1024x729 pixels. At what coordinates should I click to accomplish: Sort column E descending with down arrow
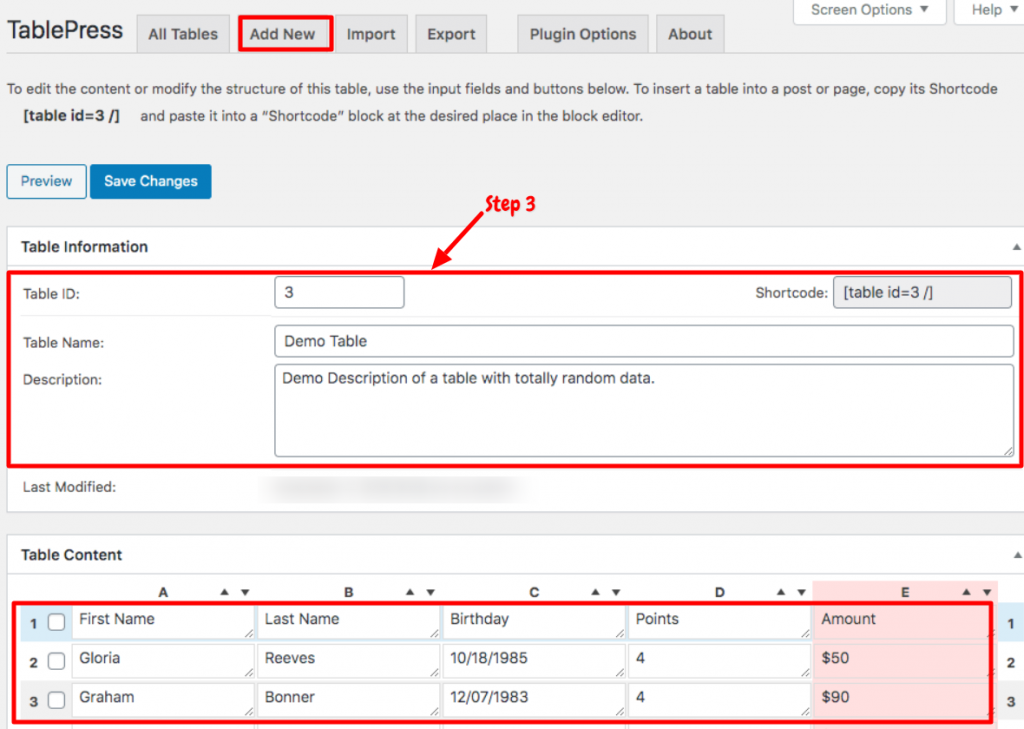point(987,592)
